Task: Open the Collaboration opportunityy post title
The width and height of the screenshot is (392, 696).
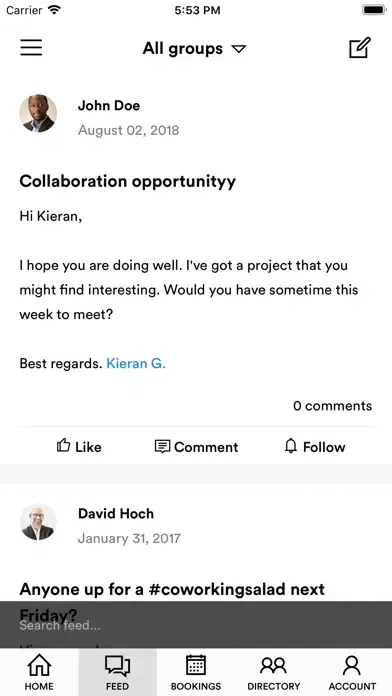Action: coord(128,182)
